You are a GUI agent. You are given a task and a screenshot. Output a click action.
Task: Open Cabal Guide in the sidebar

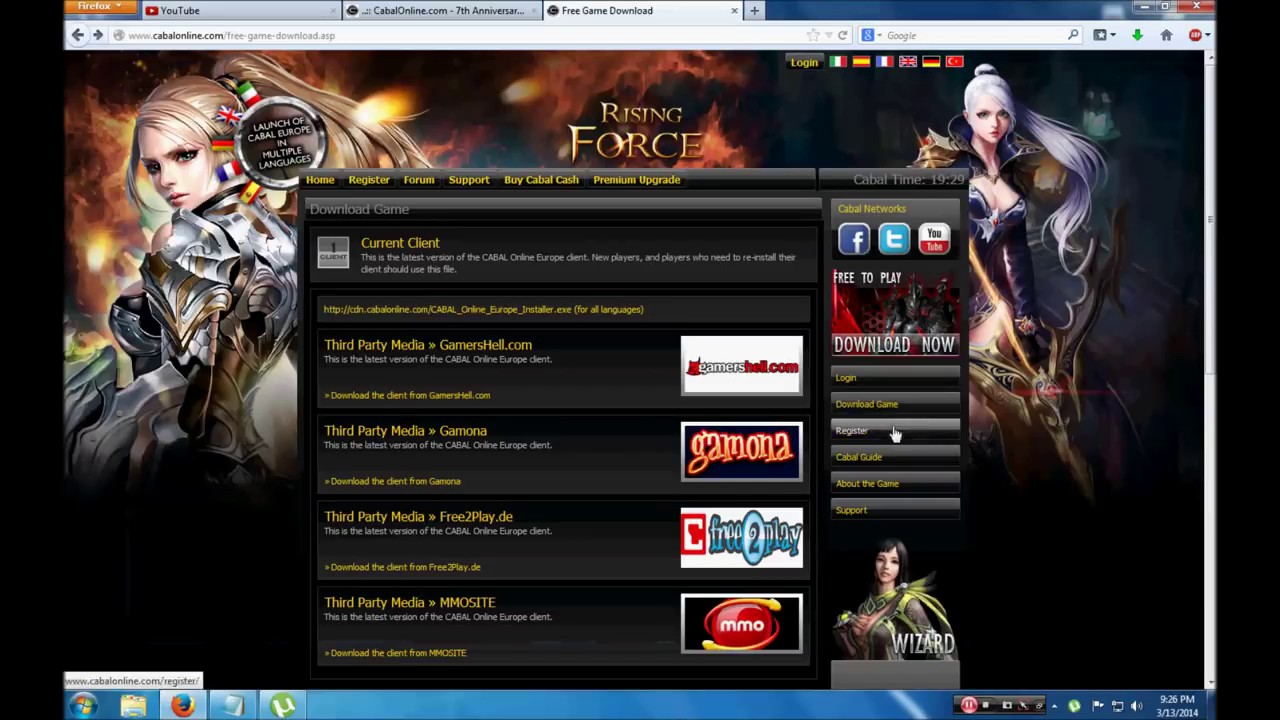coord(895,457)
